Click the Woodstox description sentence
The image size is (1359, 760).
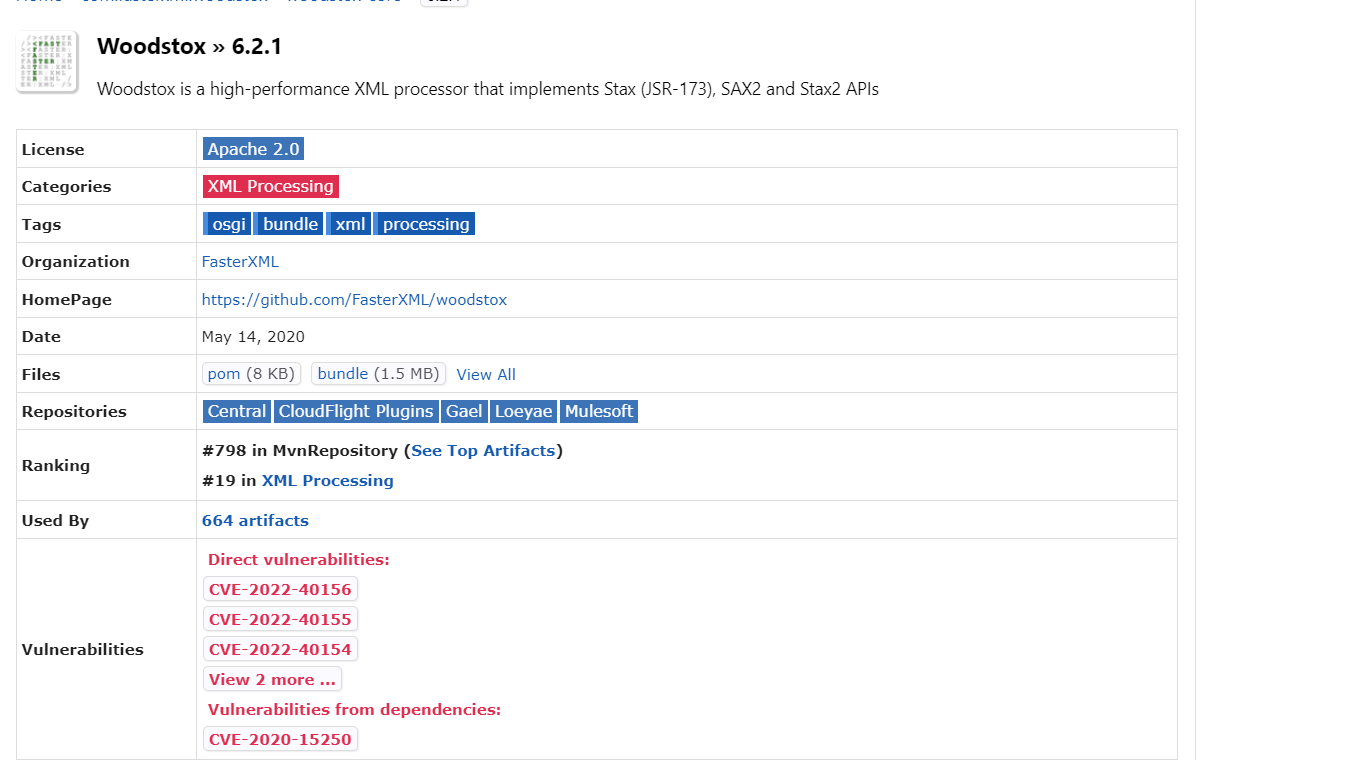pos(488,89)
